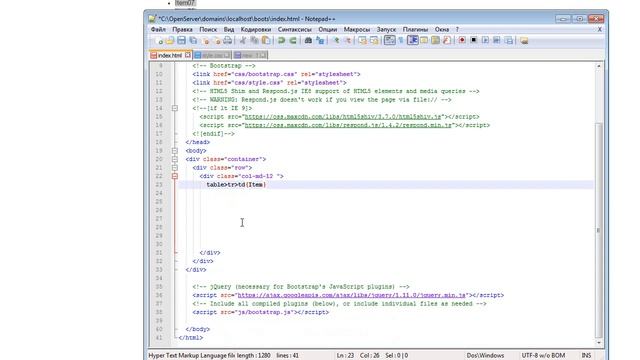The image size is (640, 360).
Task: Open the Поиск menu
Action: [x=208, y=29]
